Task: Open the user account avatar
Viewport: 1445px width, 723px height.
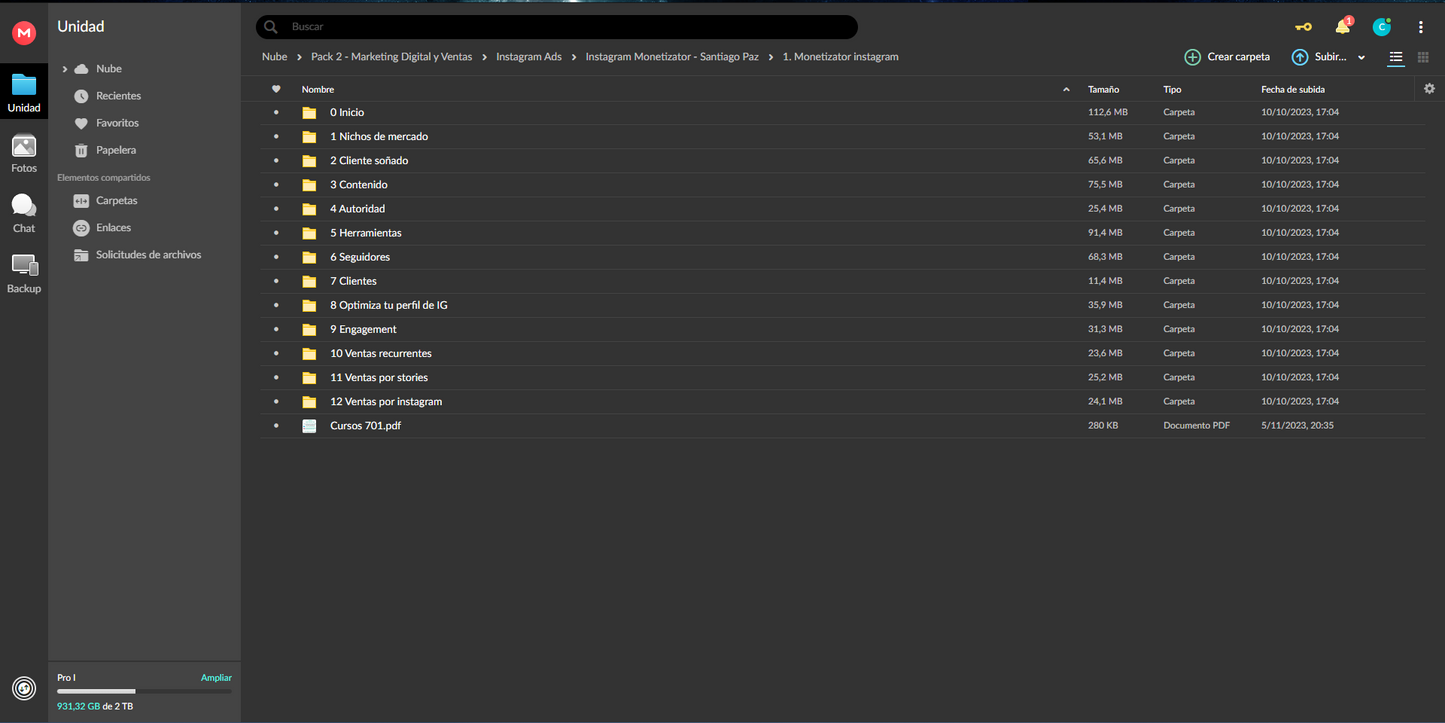Action: (x=1381, y=27)
